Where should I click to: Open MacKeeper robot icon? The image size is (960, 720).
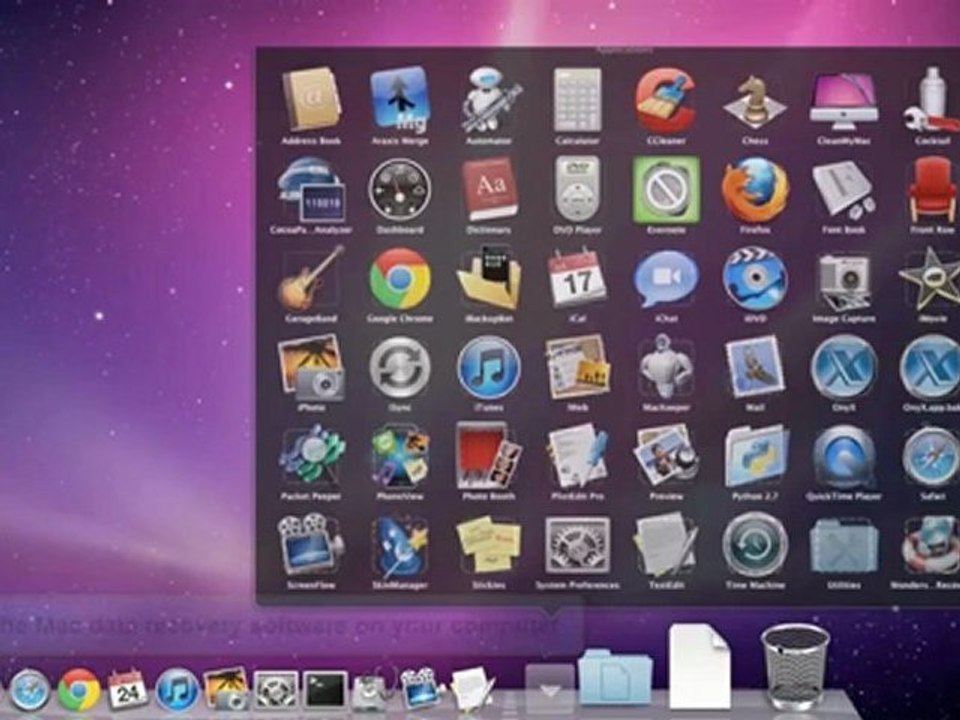666,366
